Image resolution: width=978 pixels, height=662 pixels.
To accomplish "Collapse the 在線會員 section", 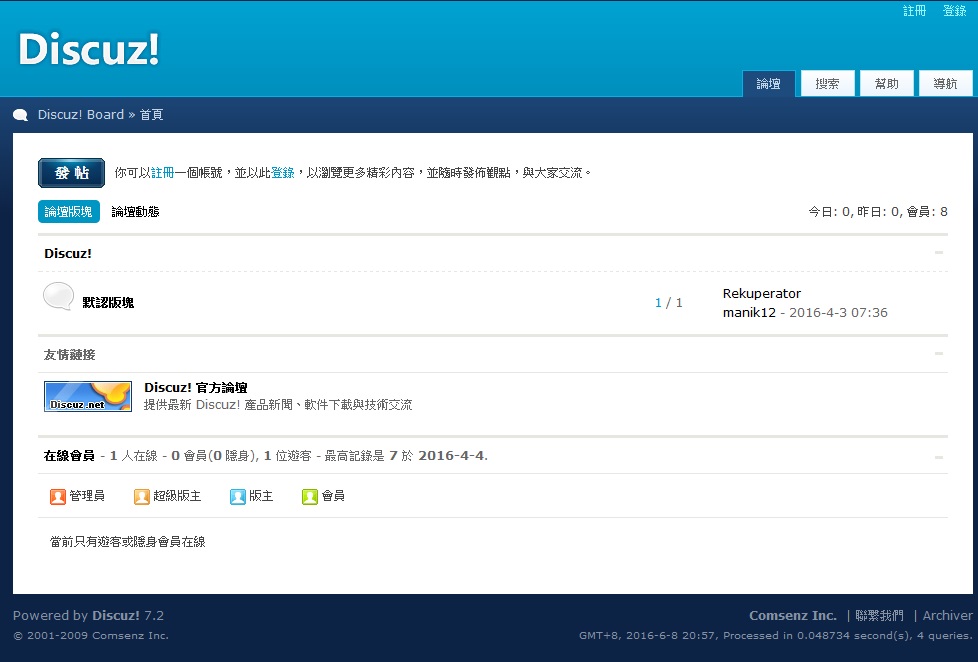I will point(939,457).
